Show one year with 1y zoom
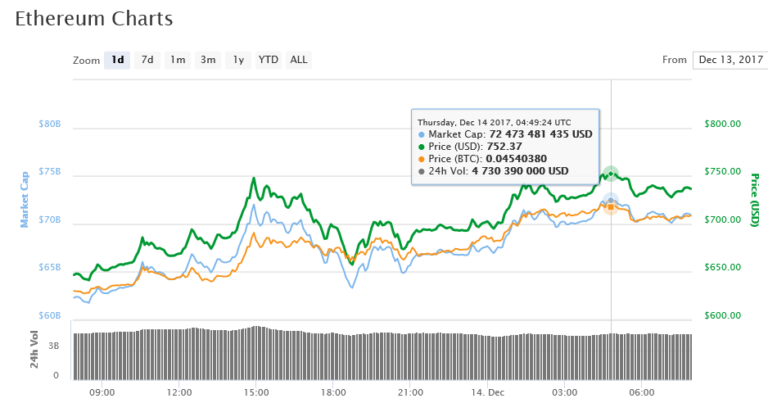Image resolution: width=768 pixels, height=412 pixels. [238, 60]
